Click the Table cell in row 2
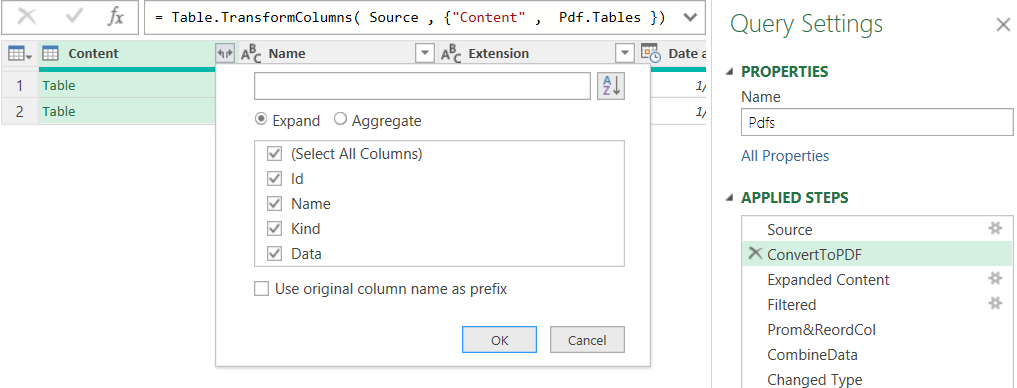This screenshot has width=1017, height=388. (x=127, y=112)
